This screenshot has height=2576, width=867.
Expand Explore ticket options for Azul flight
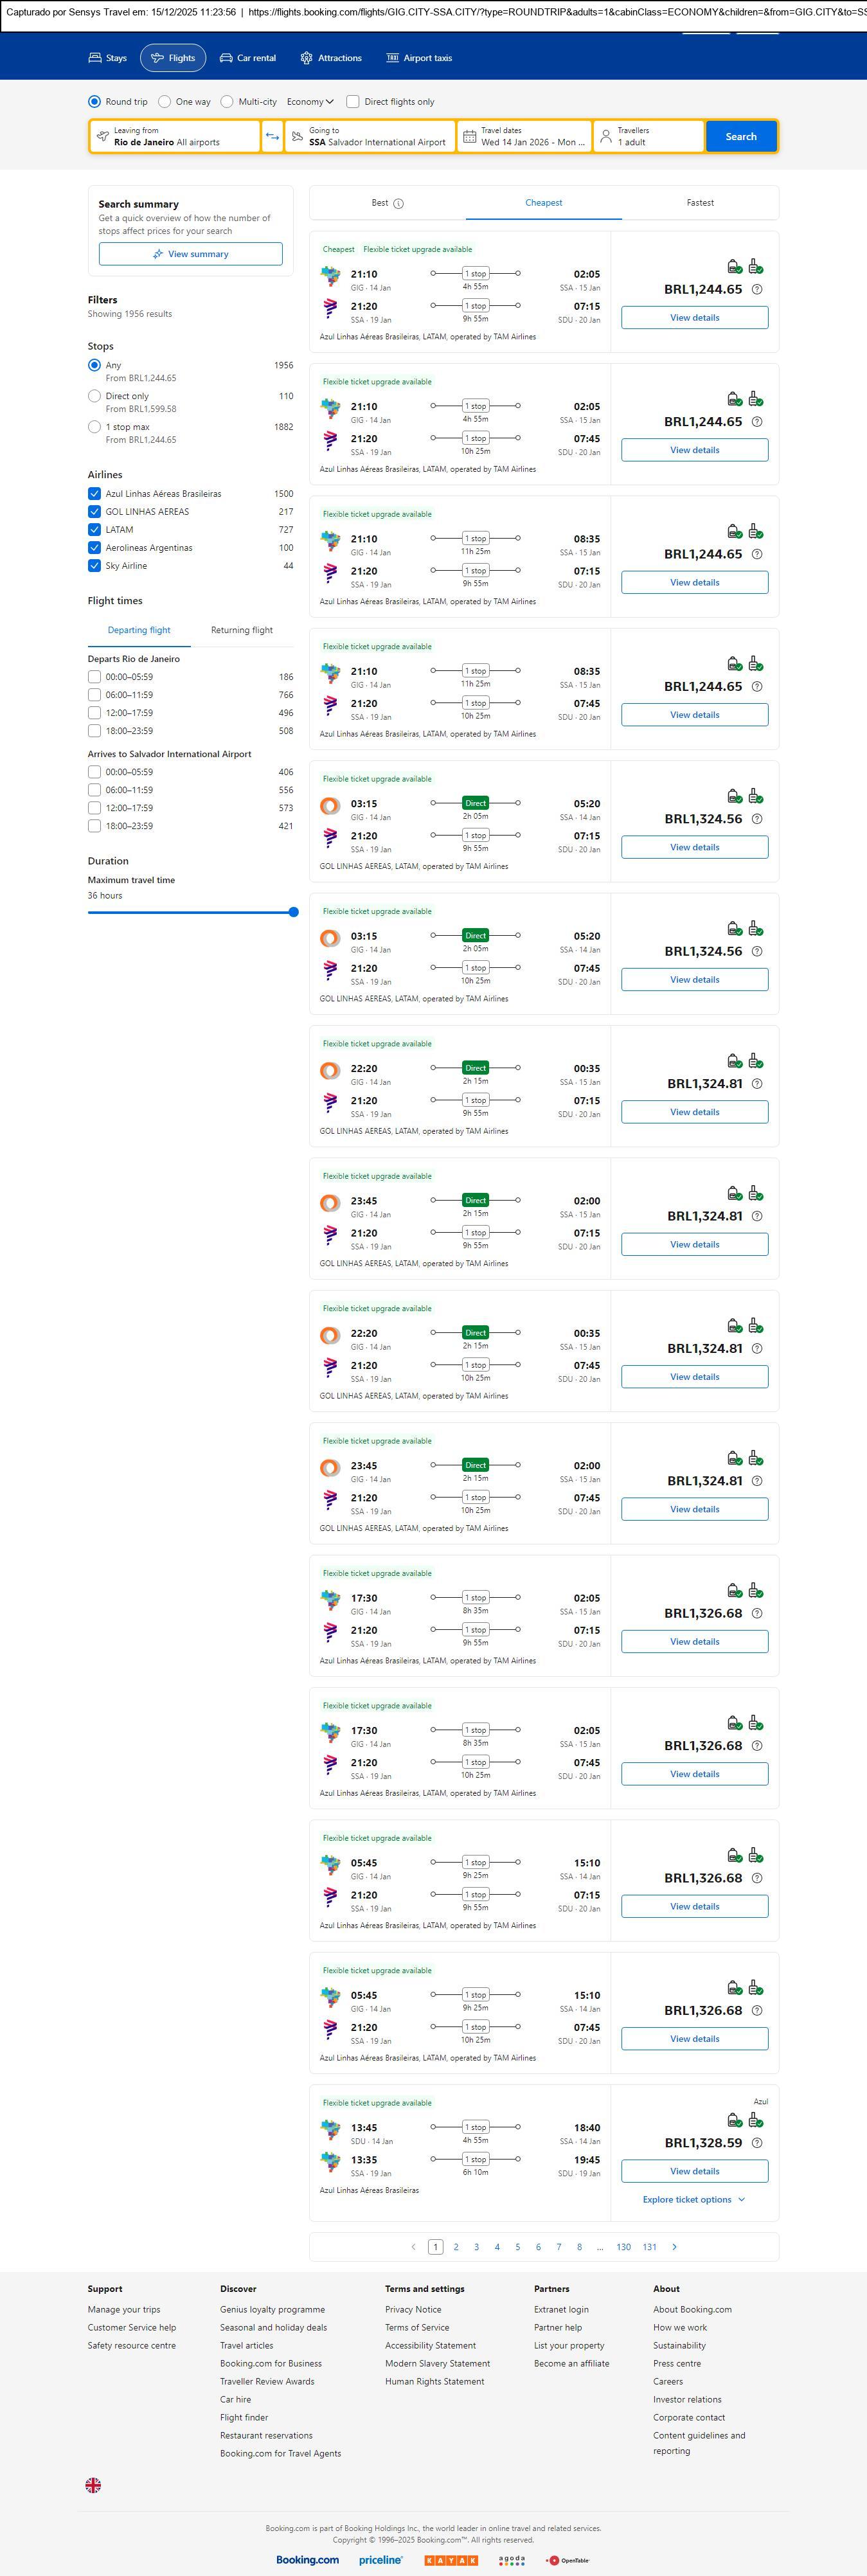tap(694, 2199)
